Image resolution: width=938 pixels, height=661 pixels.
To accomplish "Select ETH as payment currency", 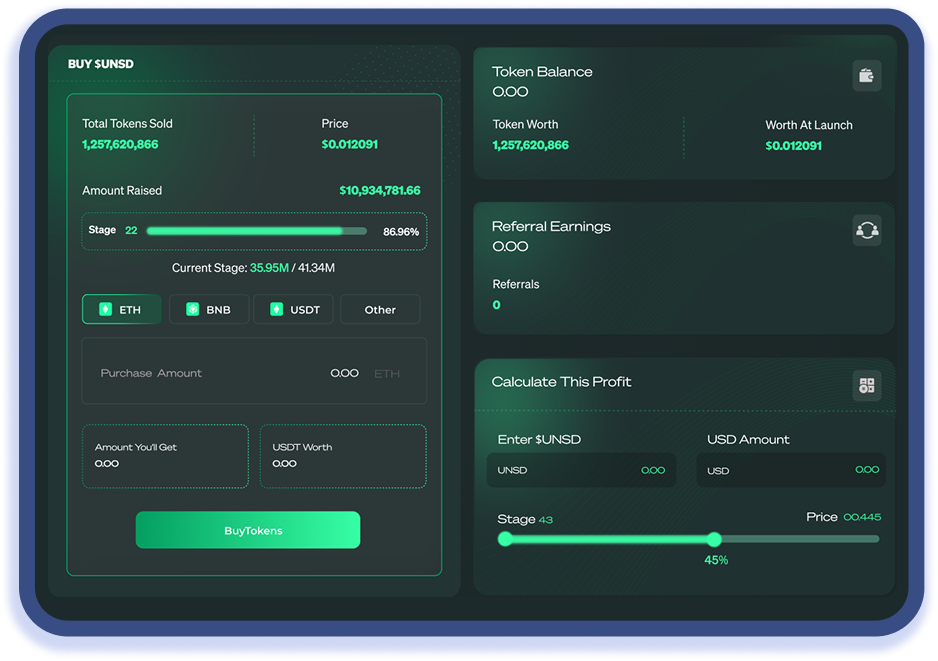I will click(x=122, y=310).
